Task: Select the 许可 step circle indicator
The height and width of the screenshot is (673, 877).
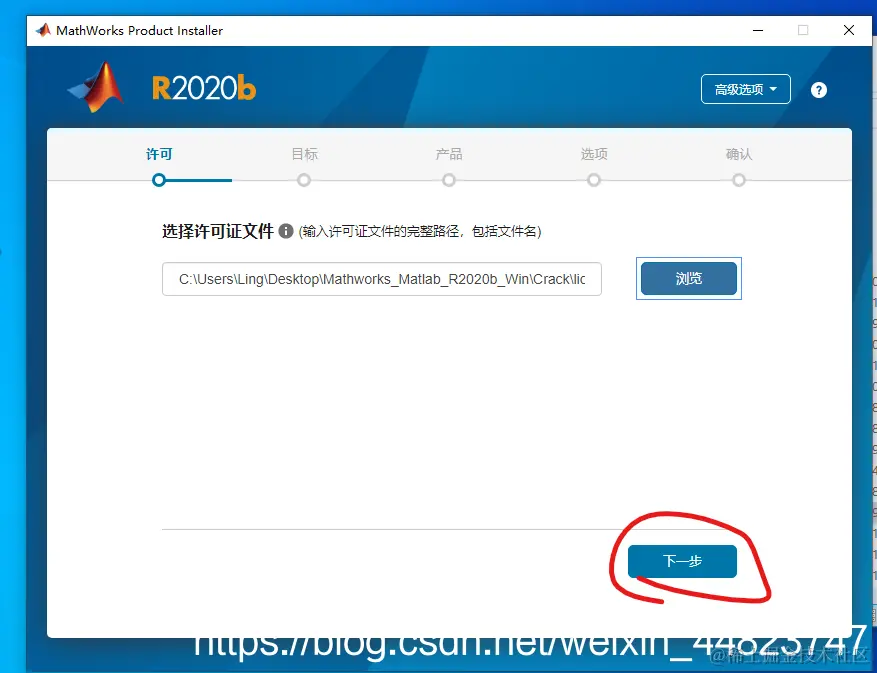Action: coord(159,180)
